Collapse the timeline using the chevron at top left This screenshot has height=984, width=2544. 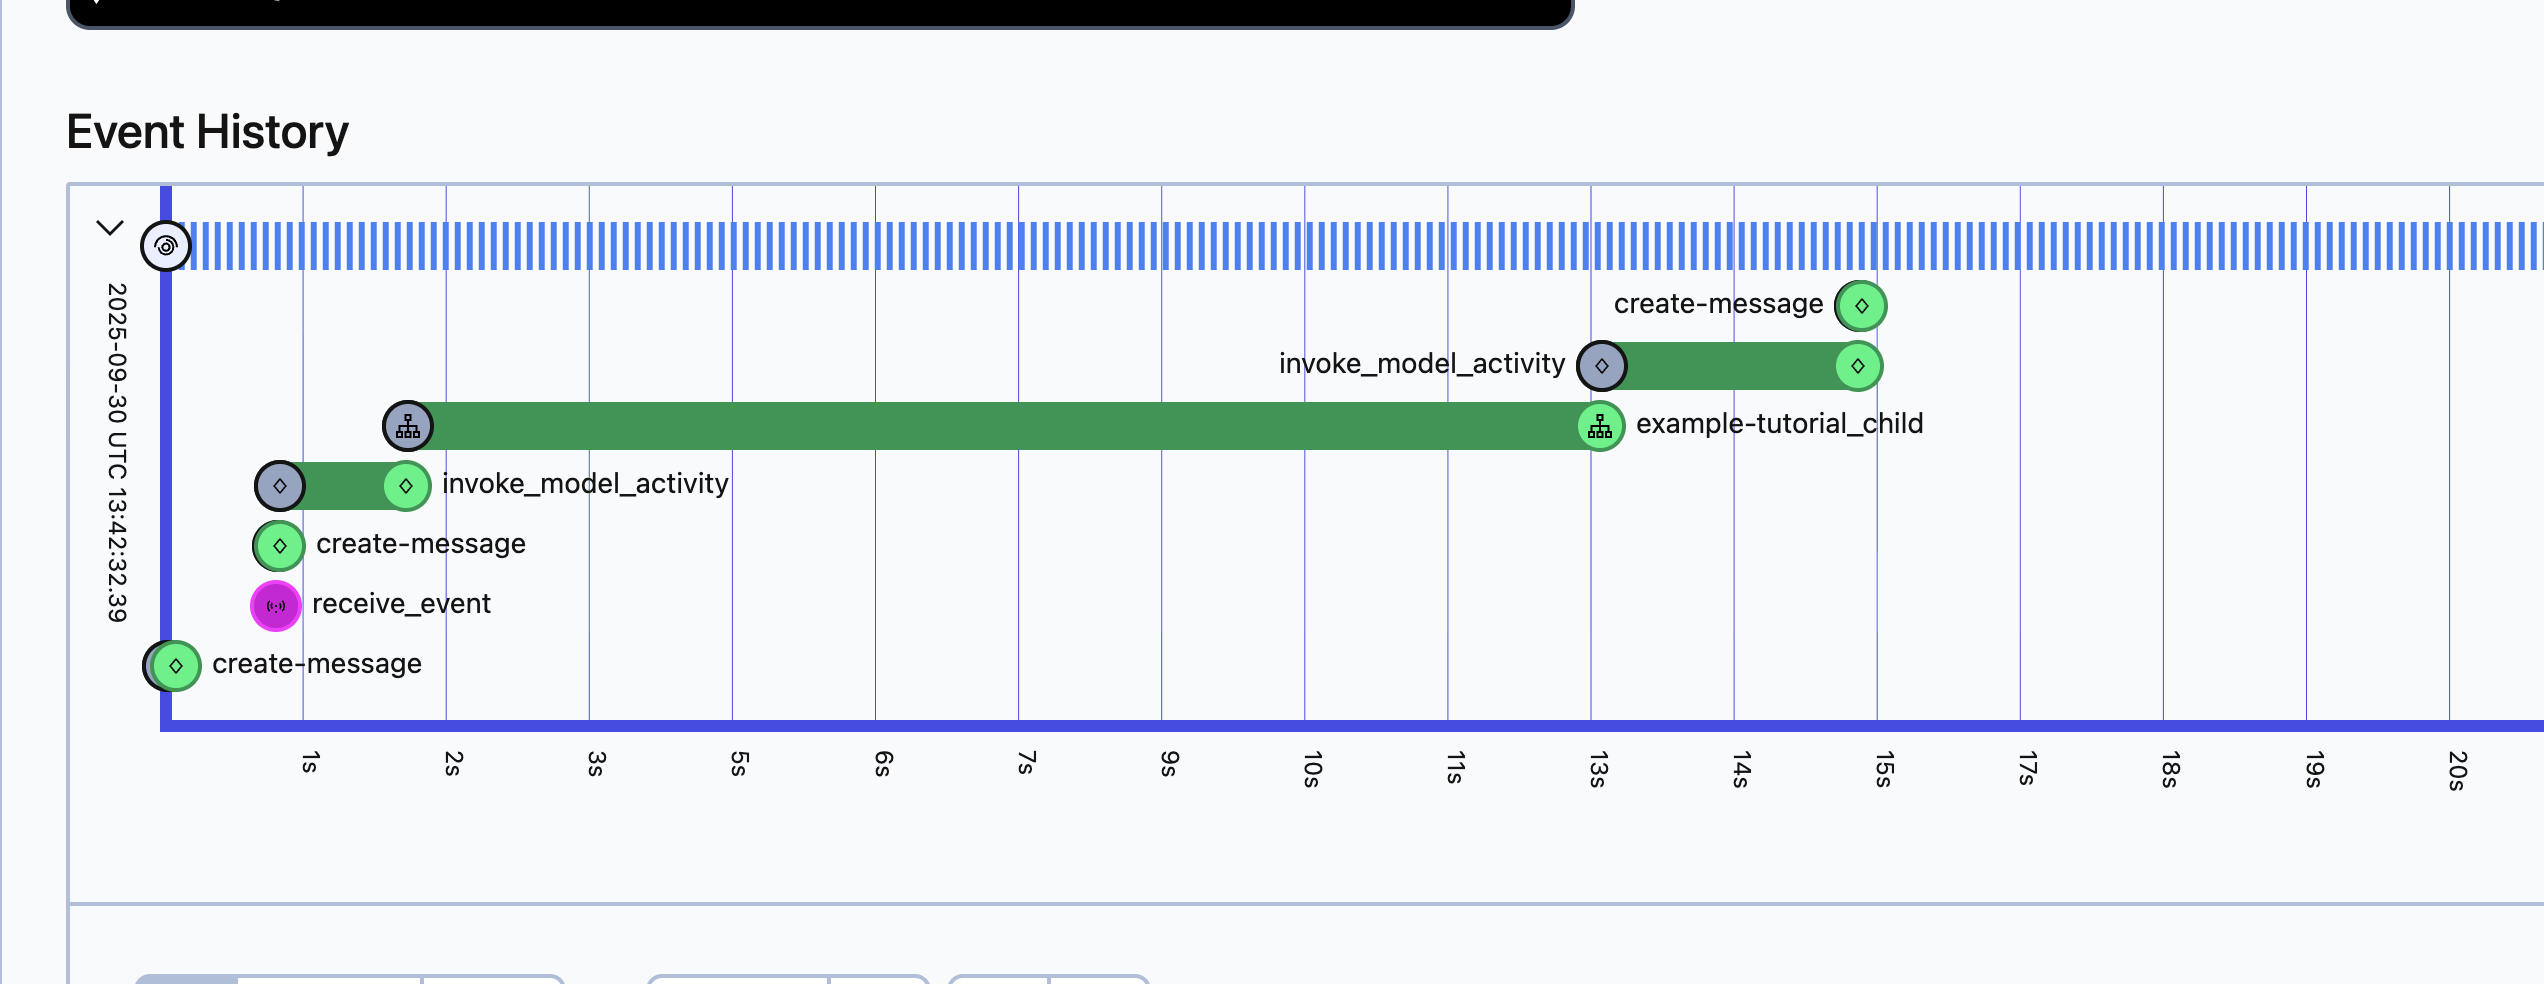tap(110, 228)
